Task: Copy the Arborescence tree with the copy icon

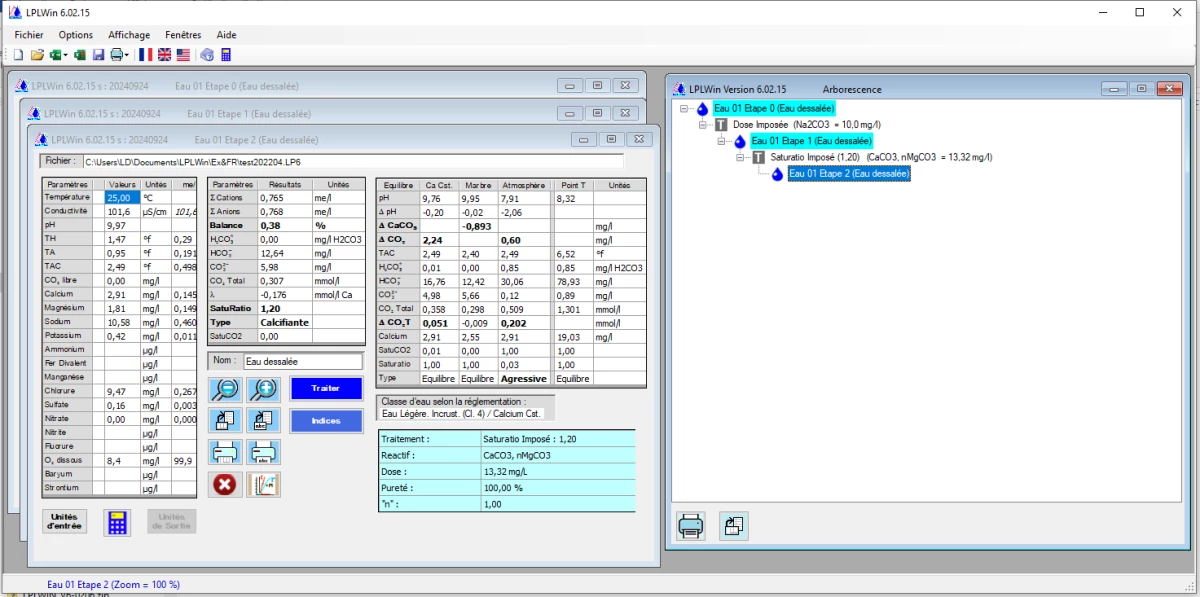Action: (x=733, y=526)
